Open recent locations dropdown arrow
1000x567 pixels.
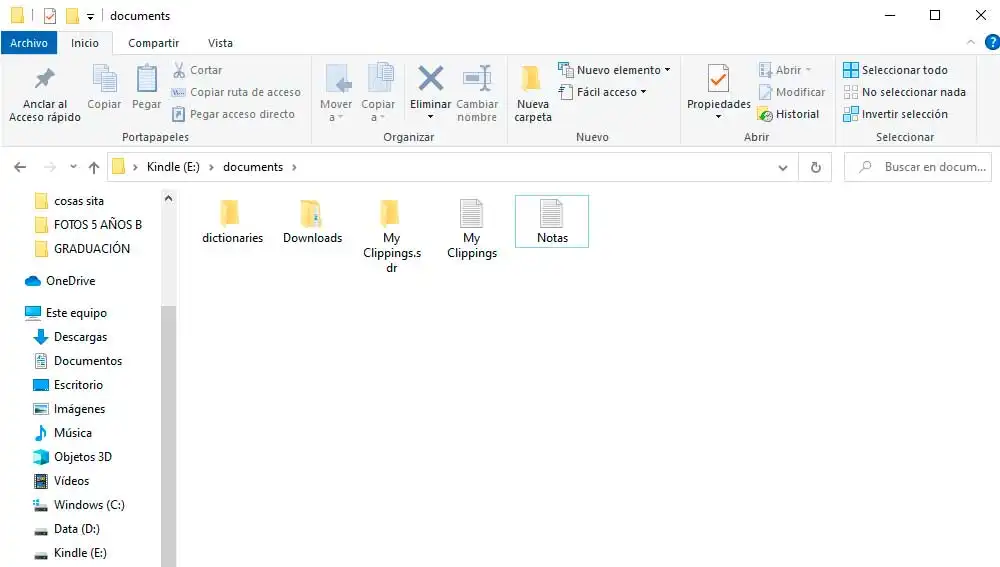tap(73, 167)
